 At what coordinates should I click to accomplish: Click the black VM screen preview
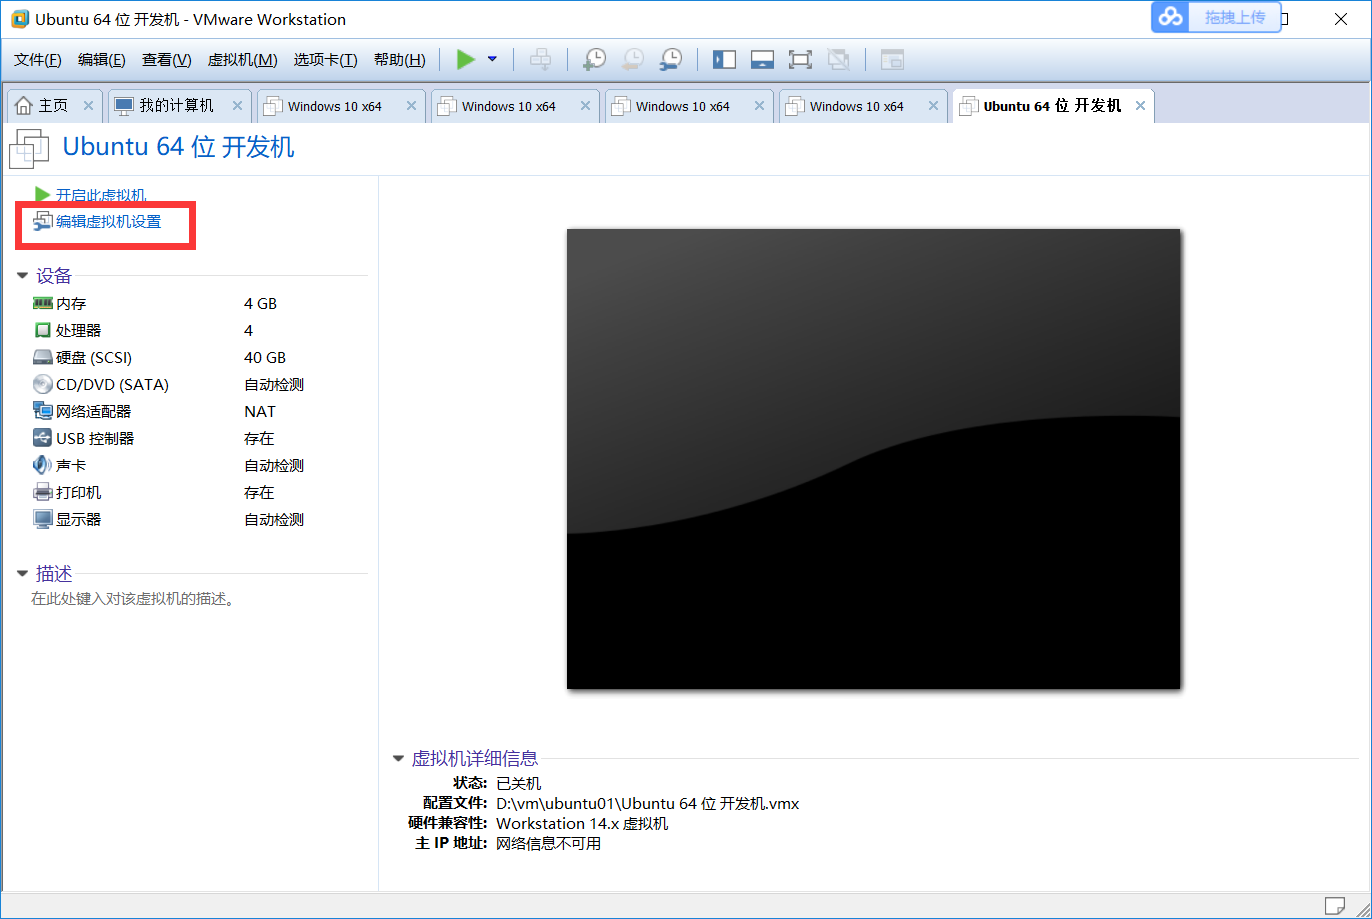(873, 459)
